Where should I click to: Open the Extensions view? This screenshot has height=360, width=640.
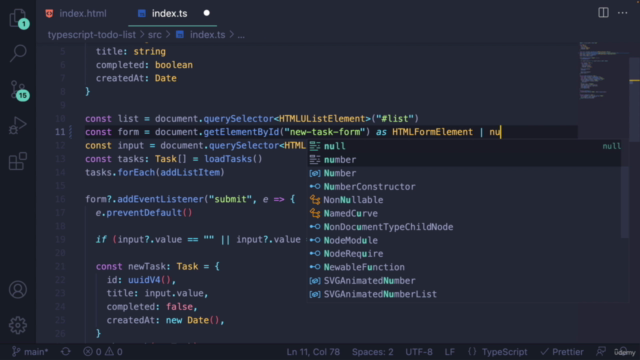[18, 161]
